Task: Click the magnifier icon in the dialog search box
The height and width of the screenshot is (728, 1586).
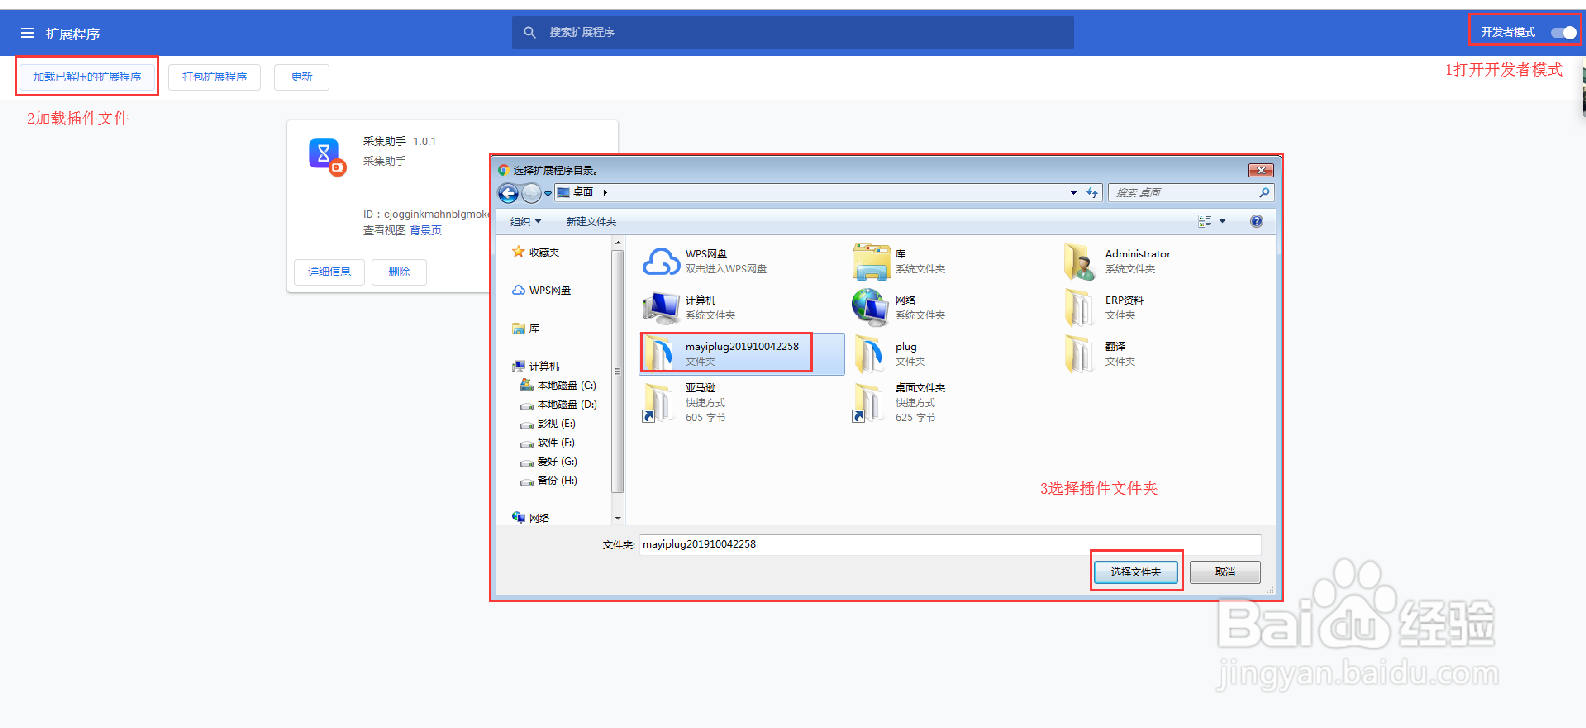Action: pos(1264,193)
